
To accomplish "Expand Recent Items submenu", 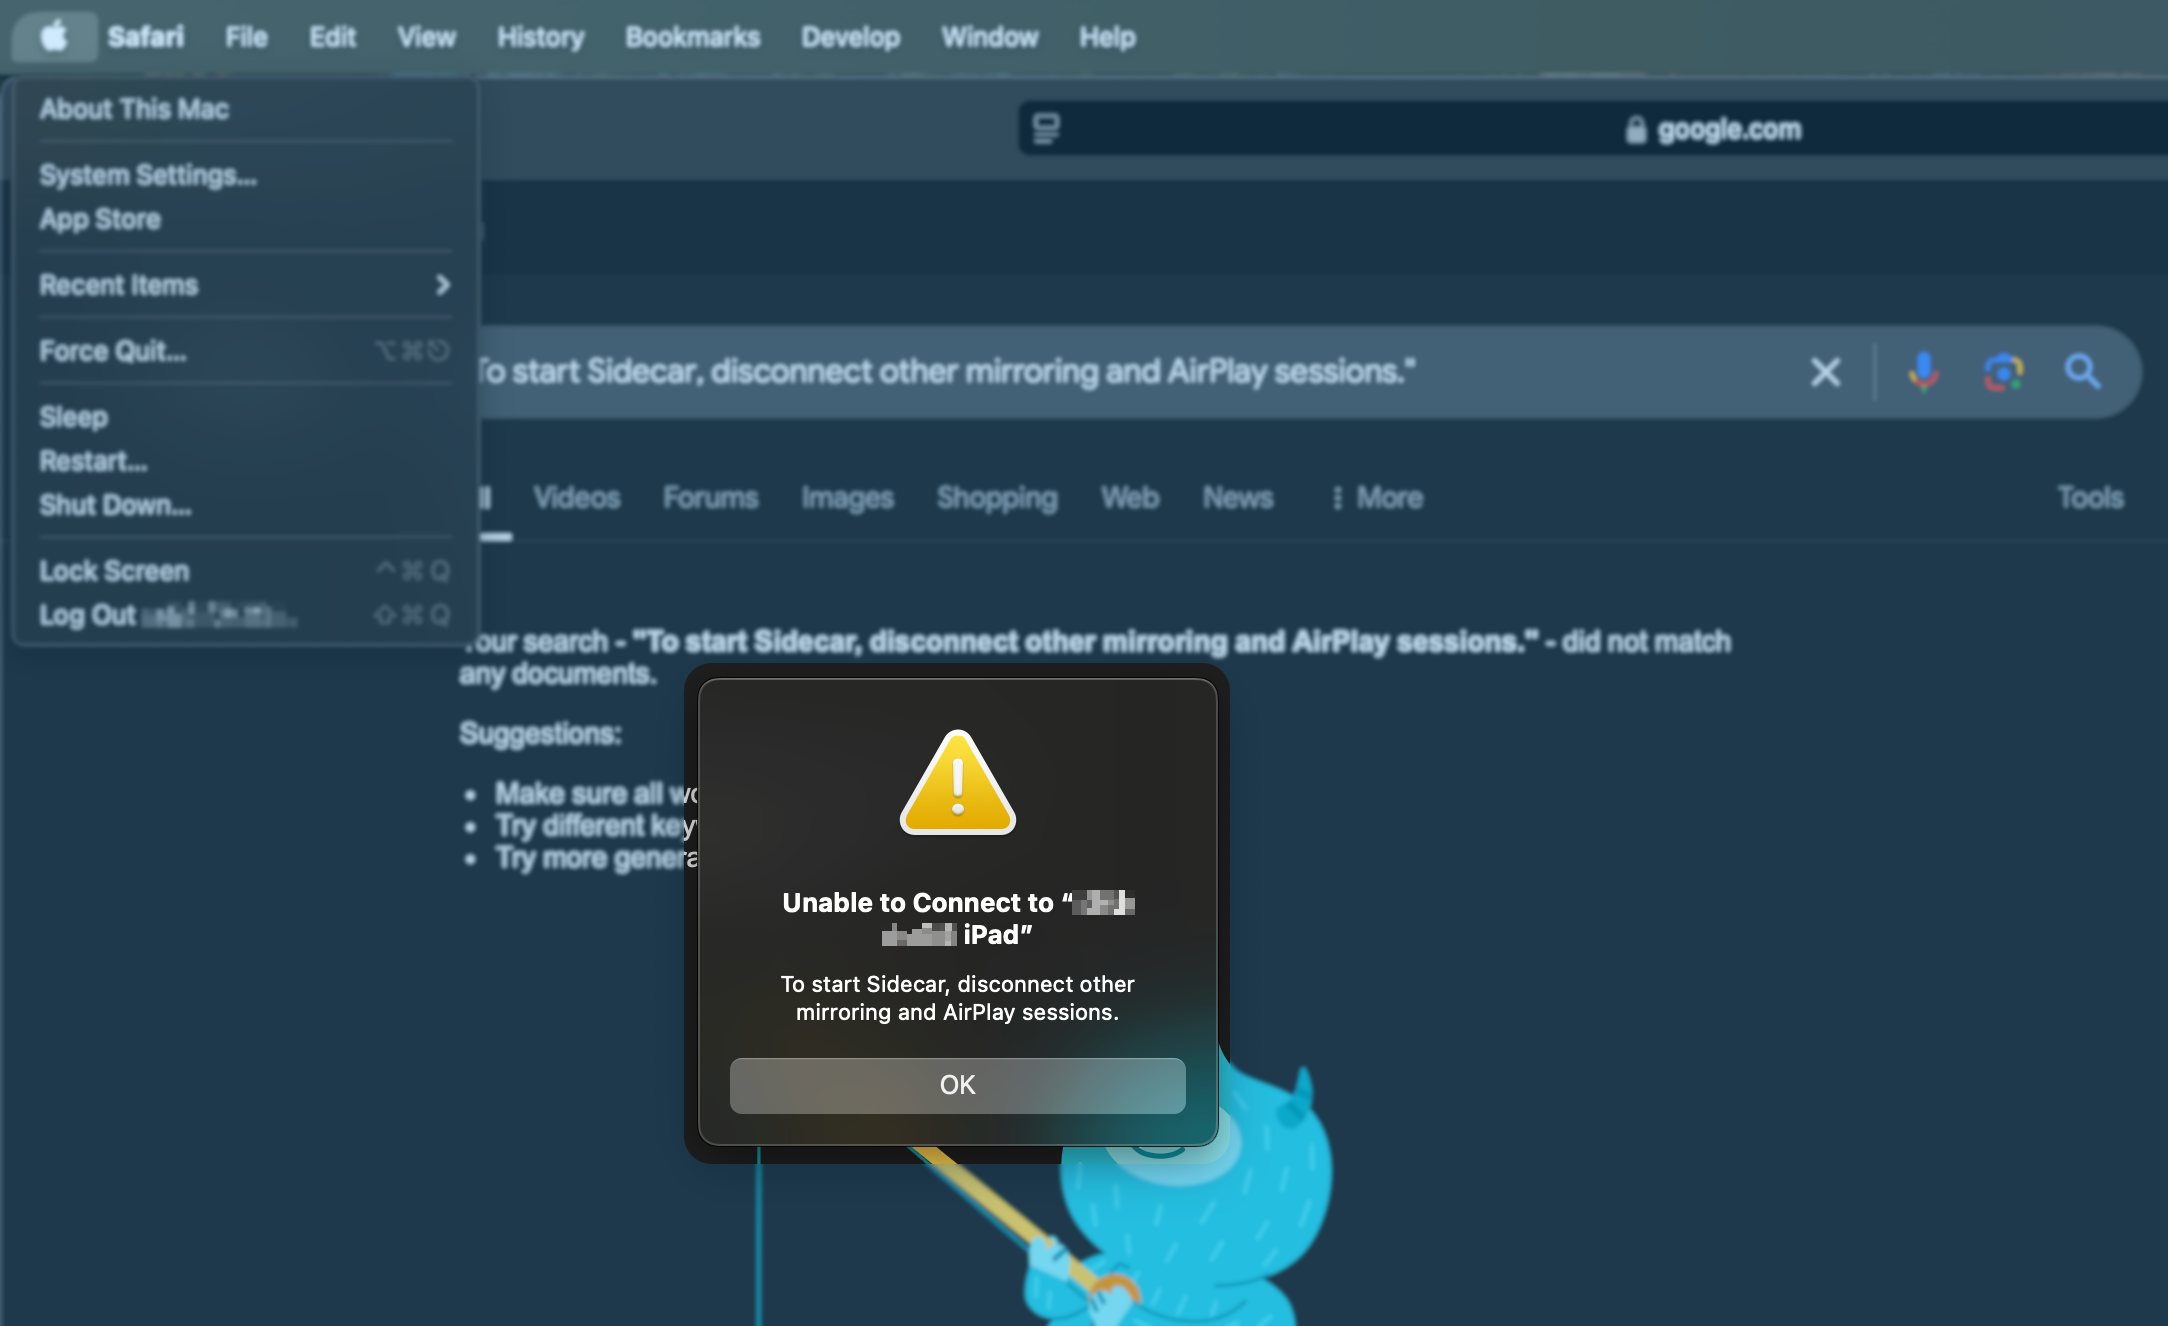I will click(246, 285).
